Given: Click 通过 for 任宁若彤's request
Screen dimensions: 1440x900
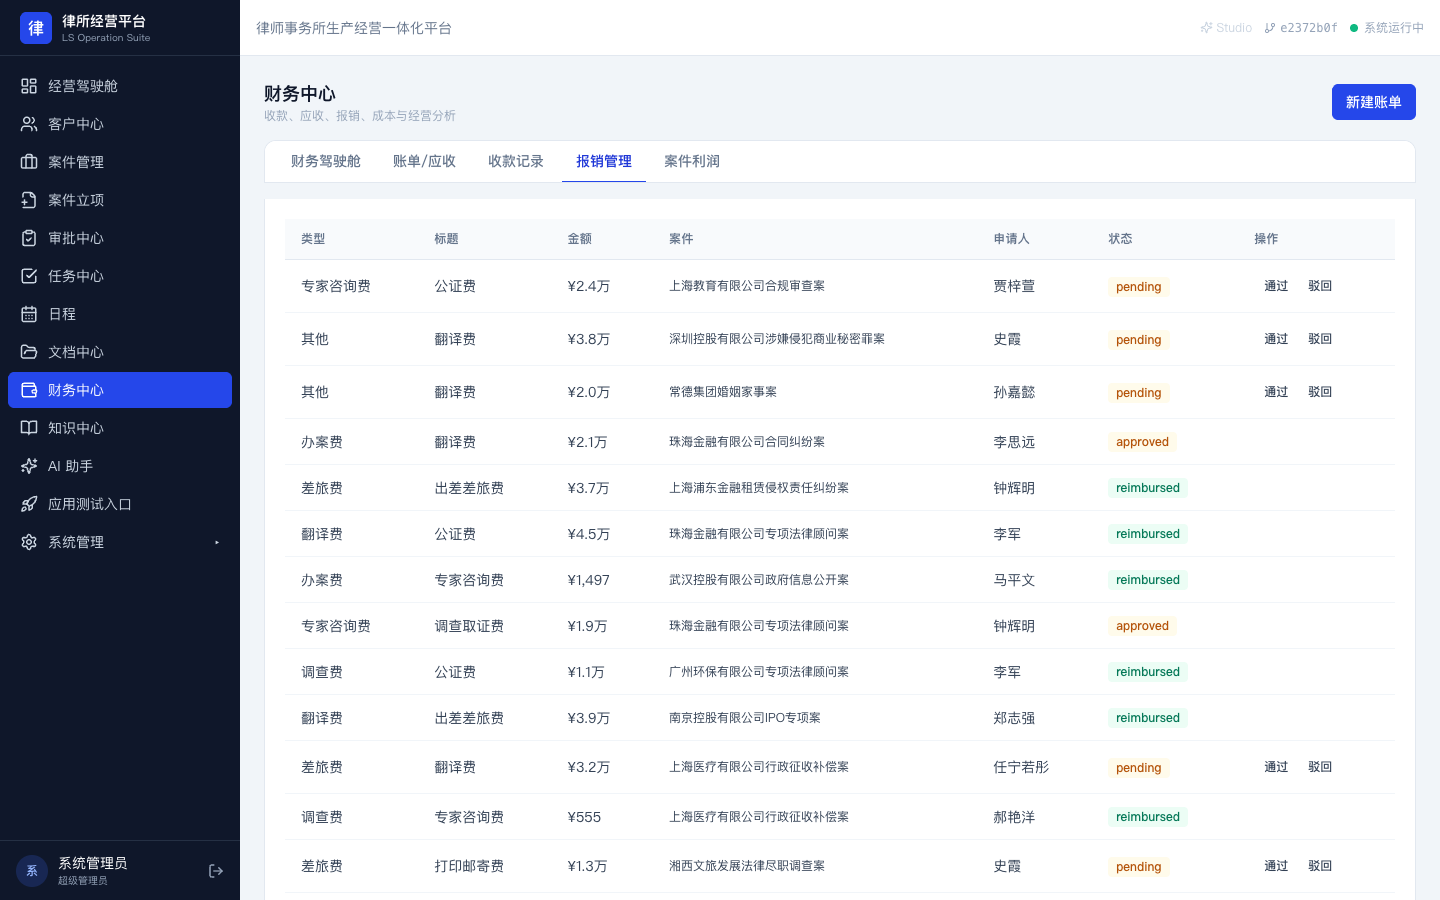Looking at the screenshot, I should (x=1276, y=767).
